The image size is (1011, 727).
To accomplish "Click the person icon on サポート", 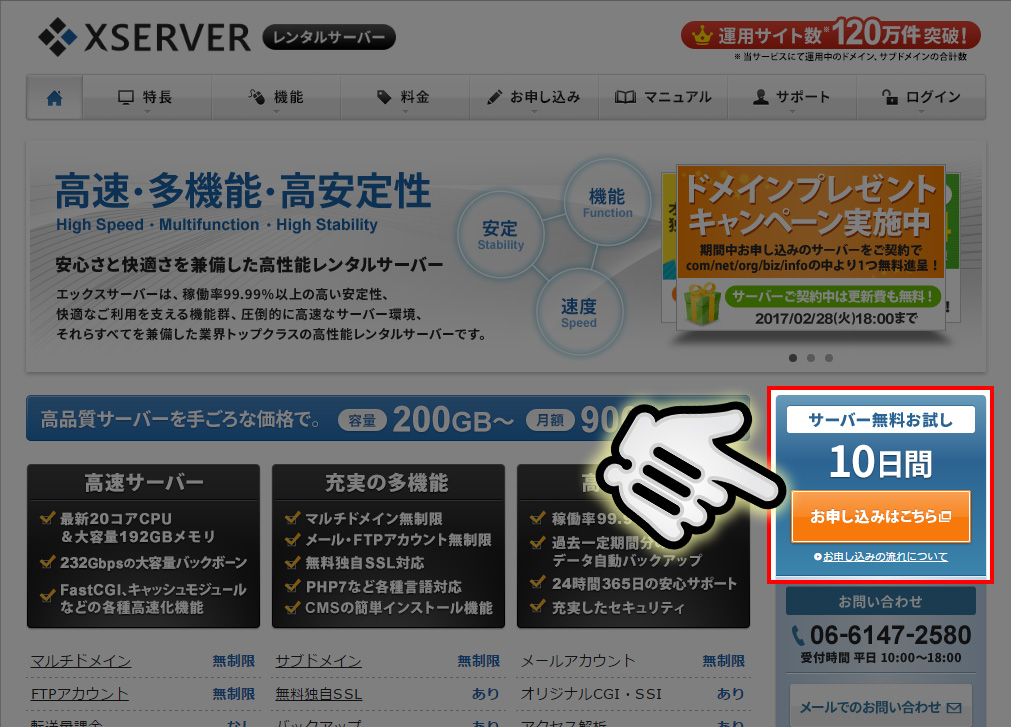I will point(761,96).
